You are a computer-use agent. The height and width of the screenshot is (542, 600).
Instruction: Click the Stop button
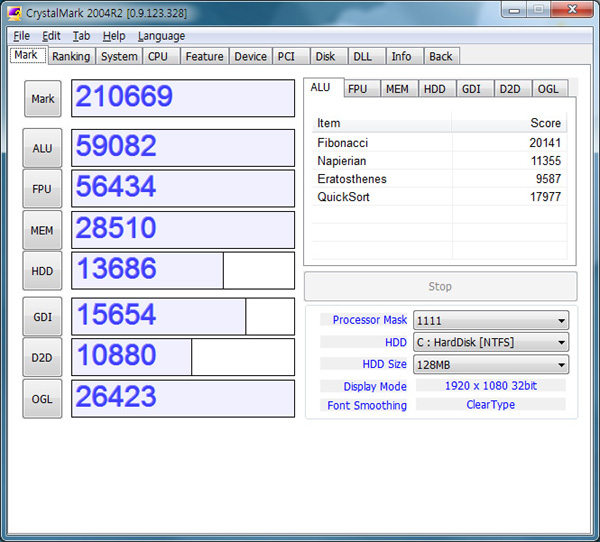440,287
